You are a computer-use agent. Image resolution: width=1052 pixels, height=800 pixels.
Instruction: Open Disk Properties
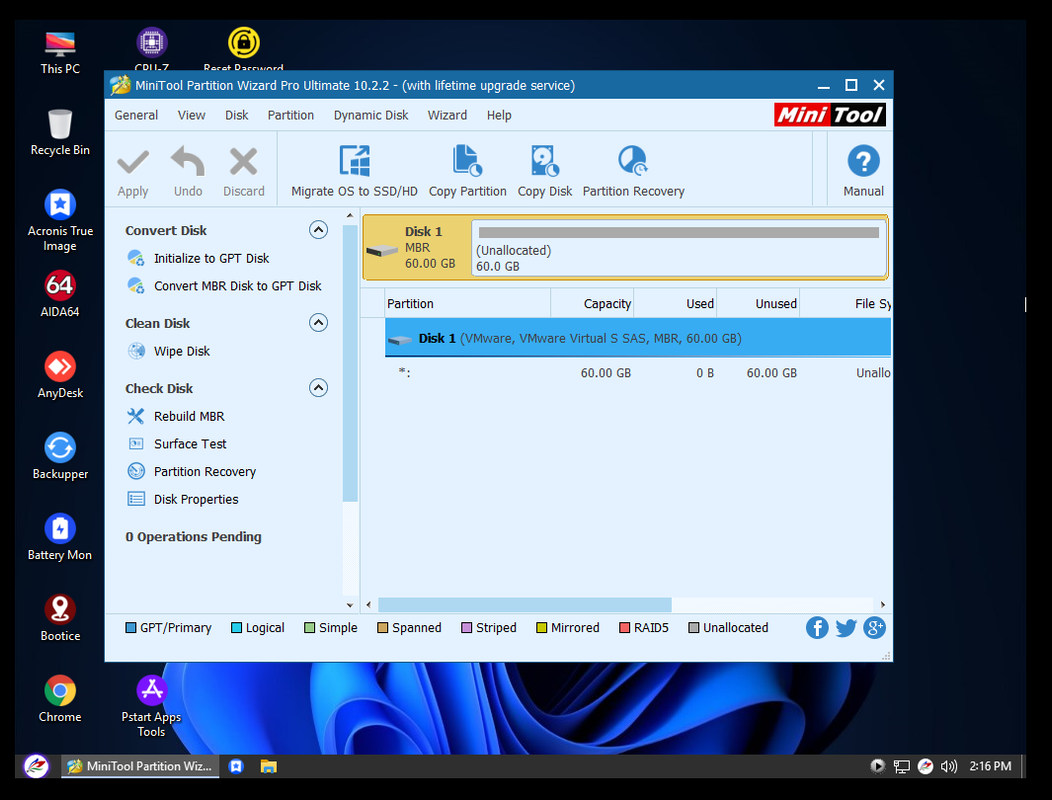[x=196, y=499]
